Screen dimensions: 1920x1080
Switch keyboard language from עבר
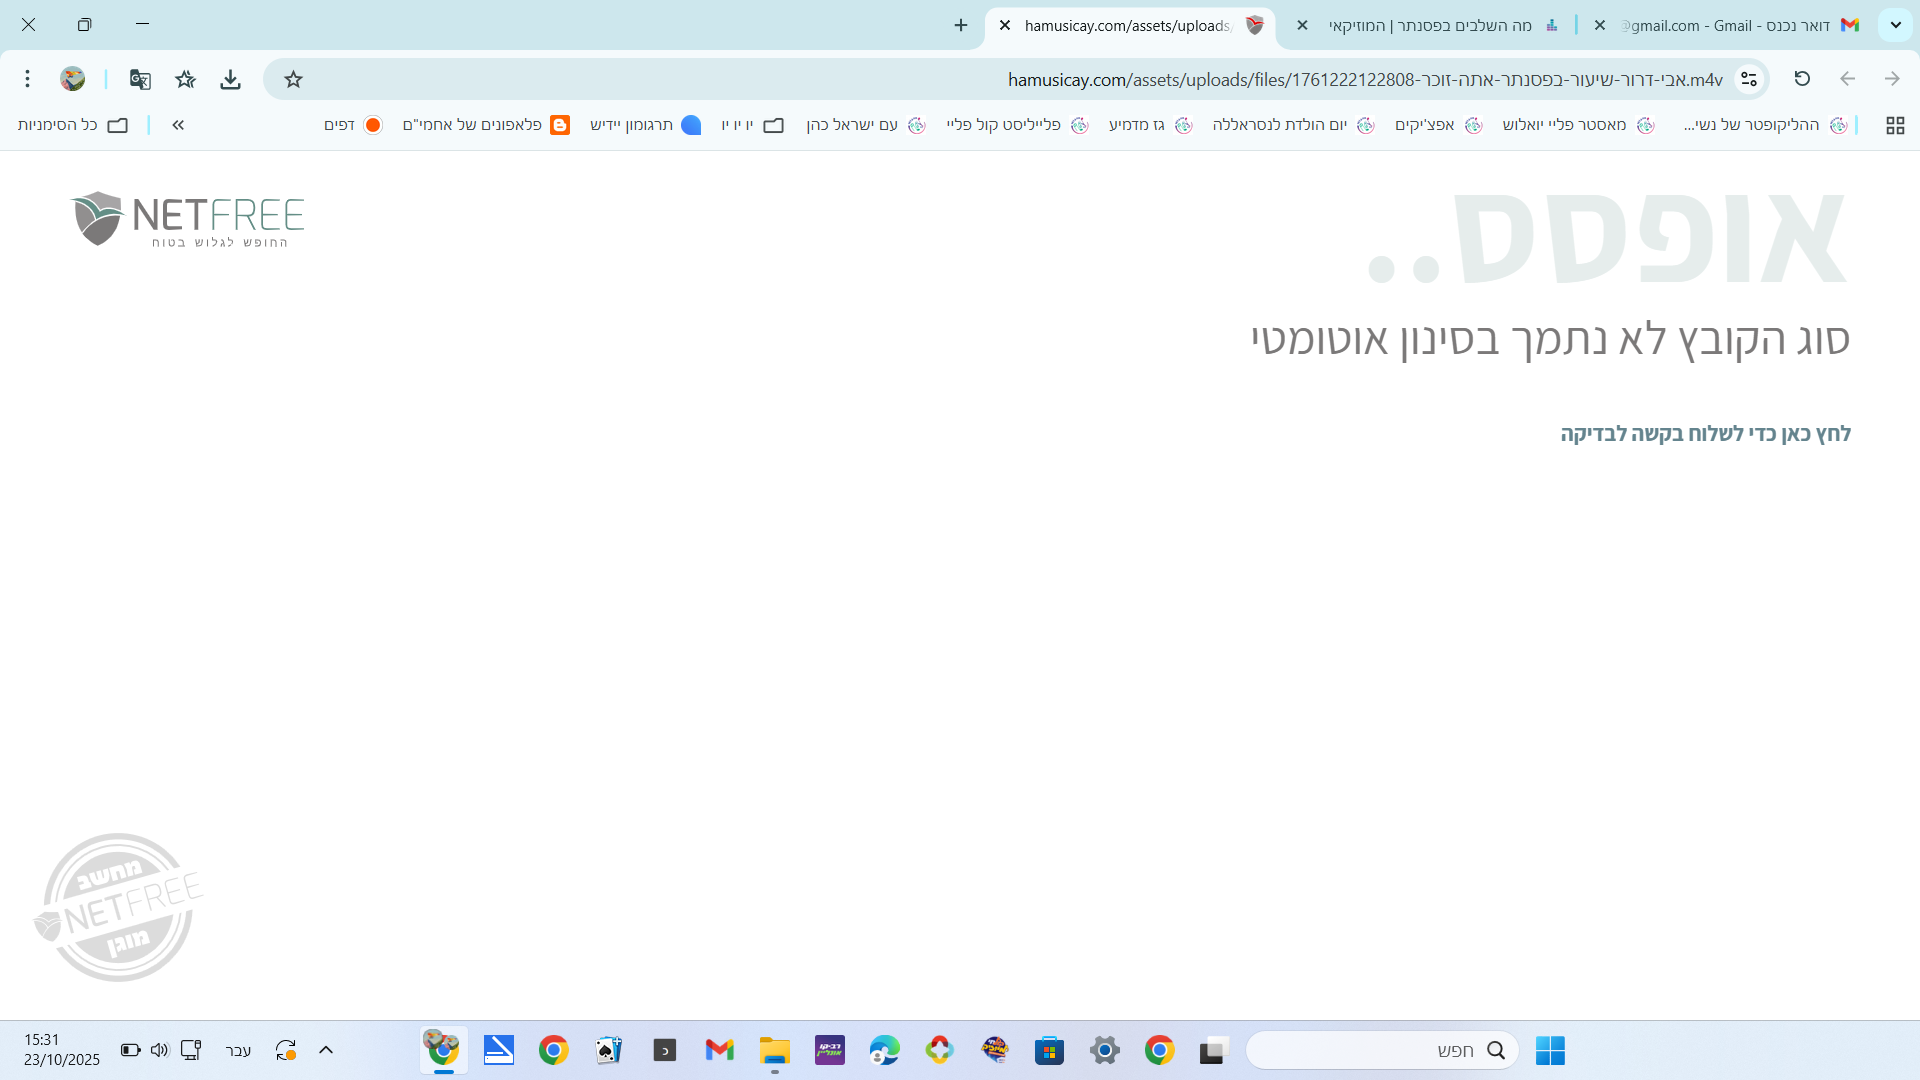coord(238,1050)
